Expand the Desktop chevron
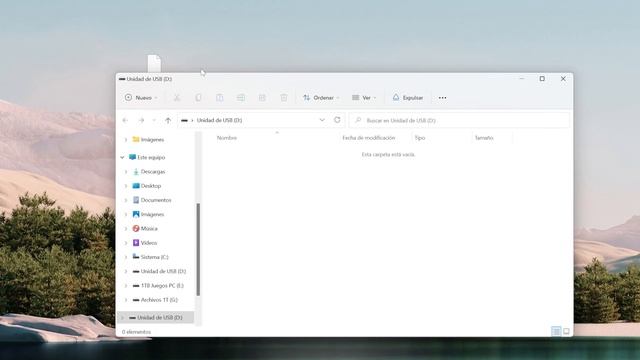The width and height of the screenshot is (640, 360). (126, 186)
